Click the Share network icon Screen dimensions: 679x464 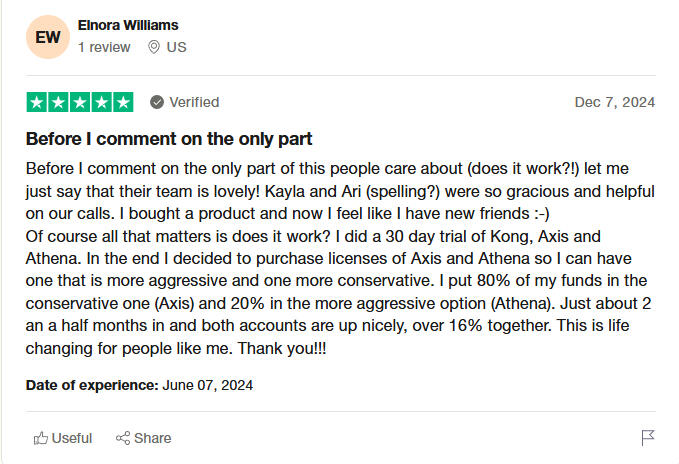coord(123,438)
